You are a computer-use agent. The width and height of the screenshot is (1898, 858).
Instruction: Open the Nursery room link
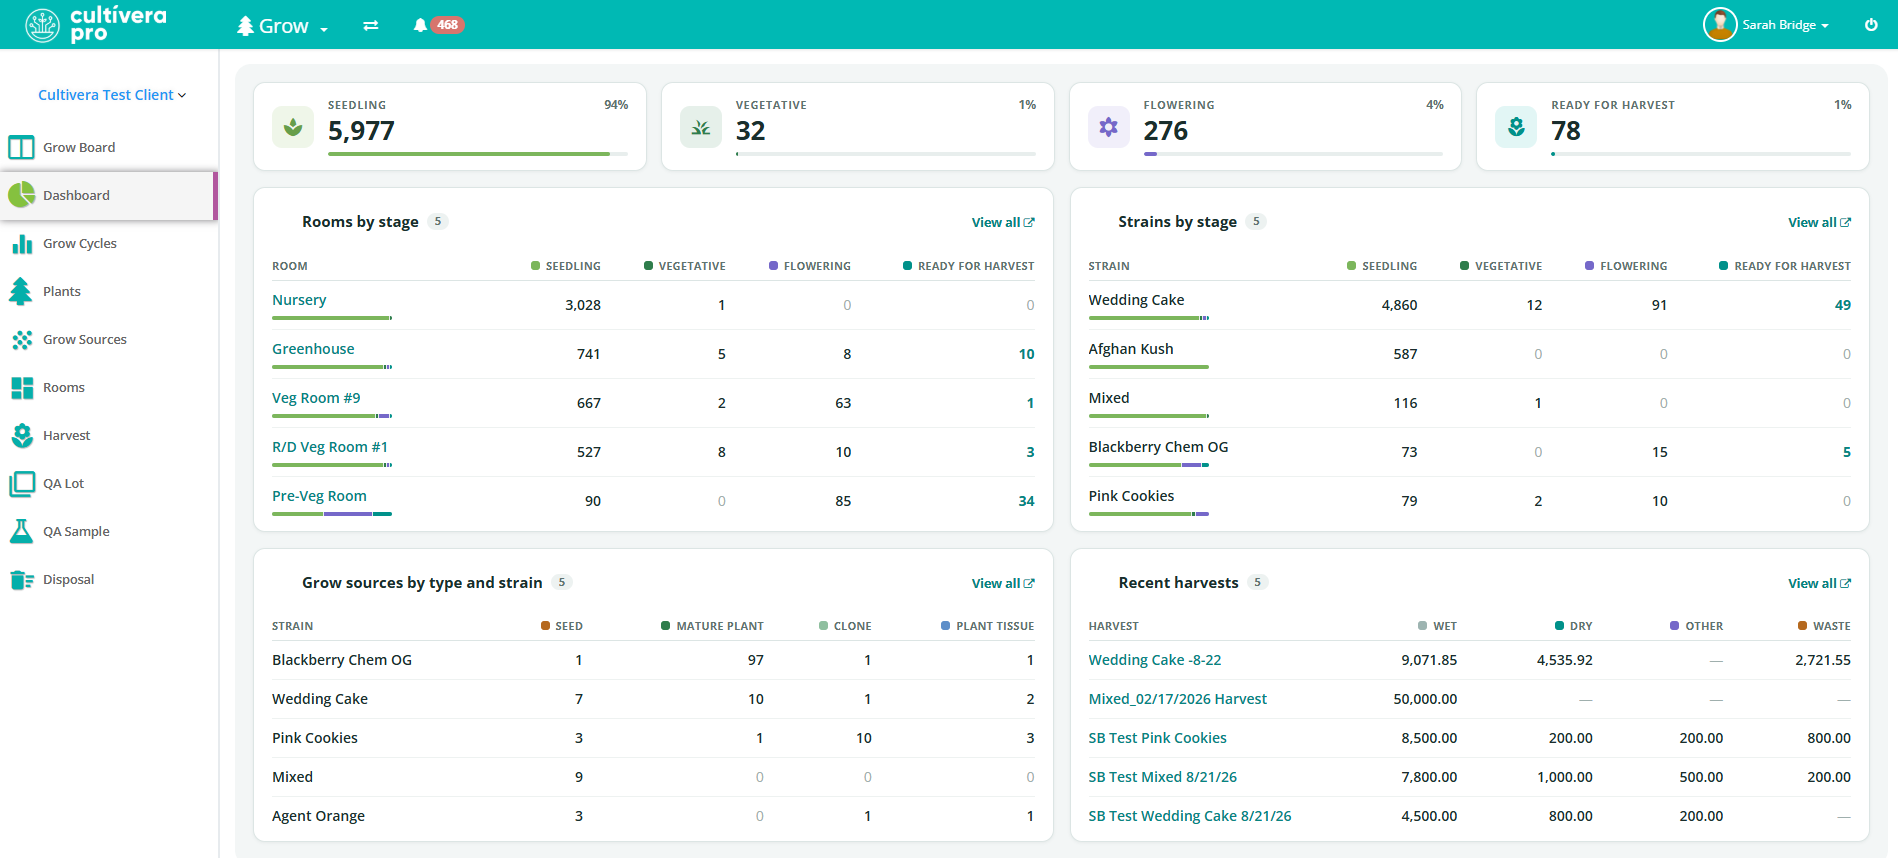tap(299, 300)
